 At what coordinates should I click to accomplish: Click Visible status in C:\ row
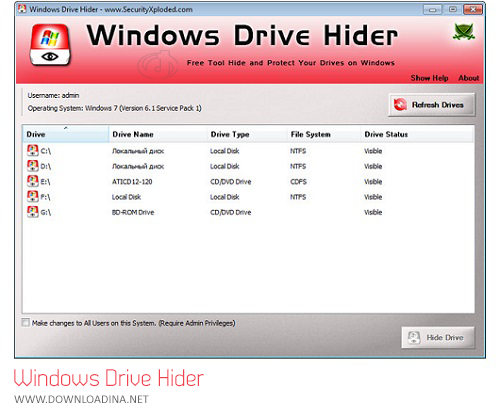point(373,151)
